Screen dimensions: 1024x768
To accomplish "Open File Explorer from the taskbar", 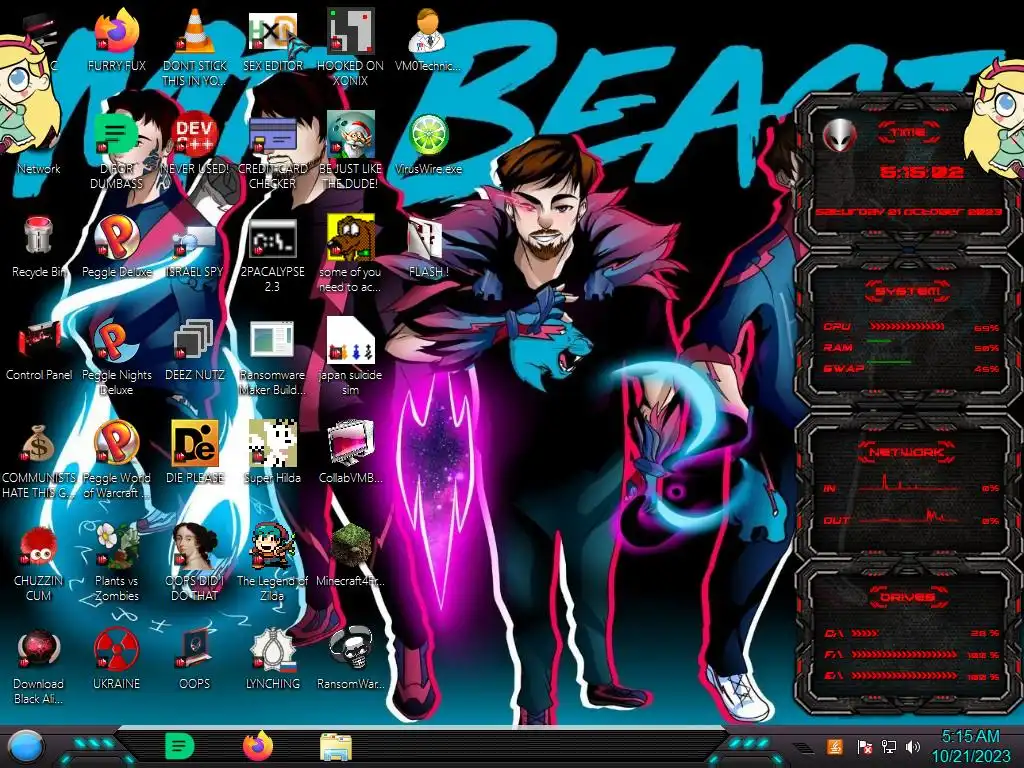I will 336,747.
